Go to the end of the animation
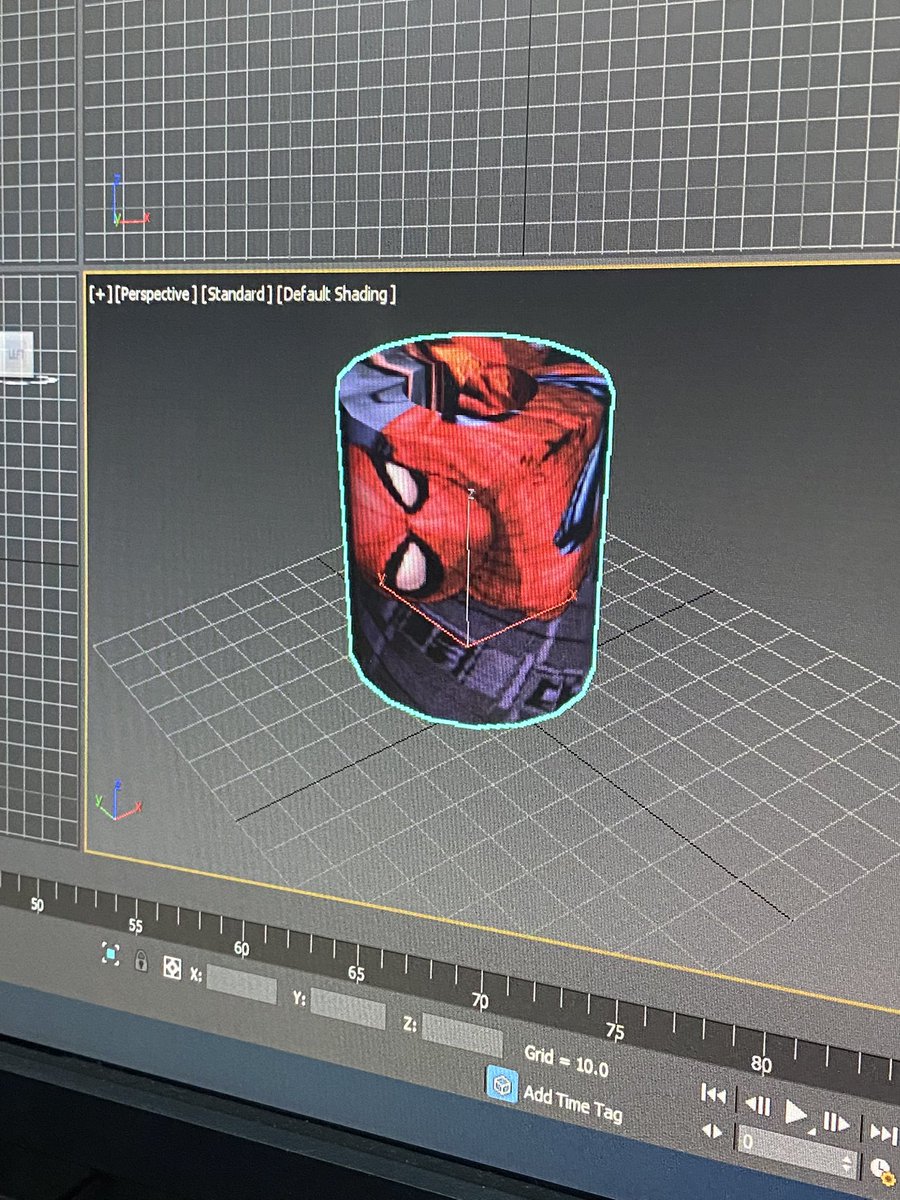Image resolution: width=900 pixels, height=1200 pixels. click(x=883, y=1132)
